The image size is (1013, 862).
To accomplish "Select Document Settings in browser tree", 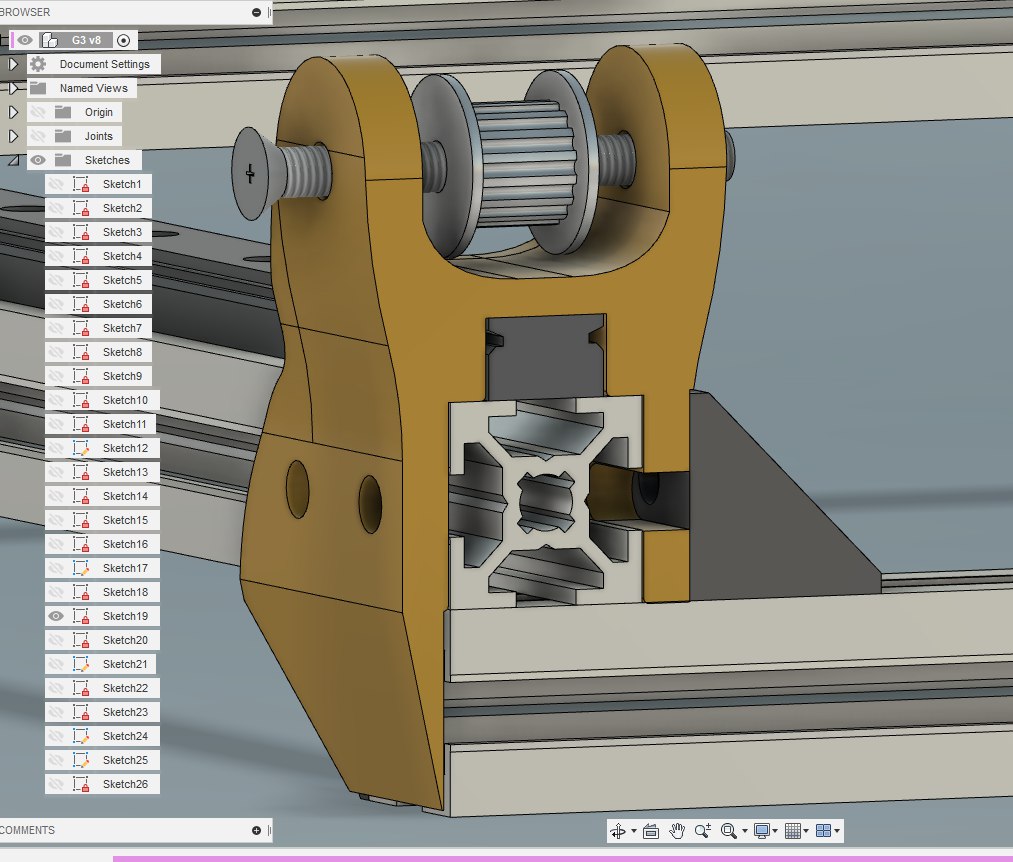I will [x=105, y=64].
